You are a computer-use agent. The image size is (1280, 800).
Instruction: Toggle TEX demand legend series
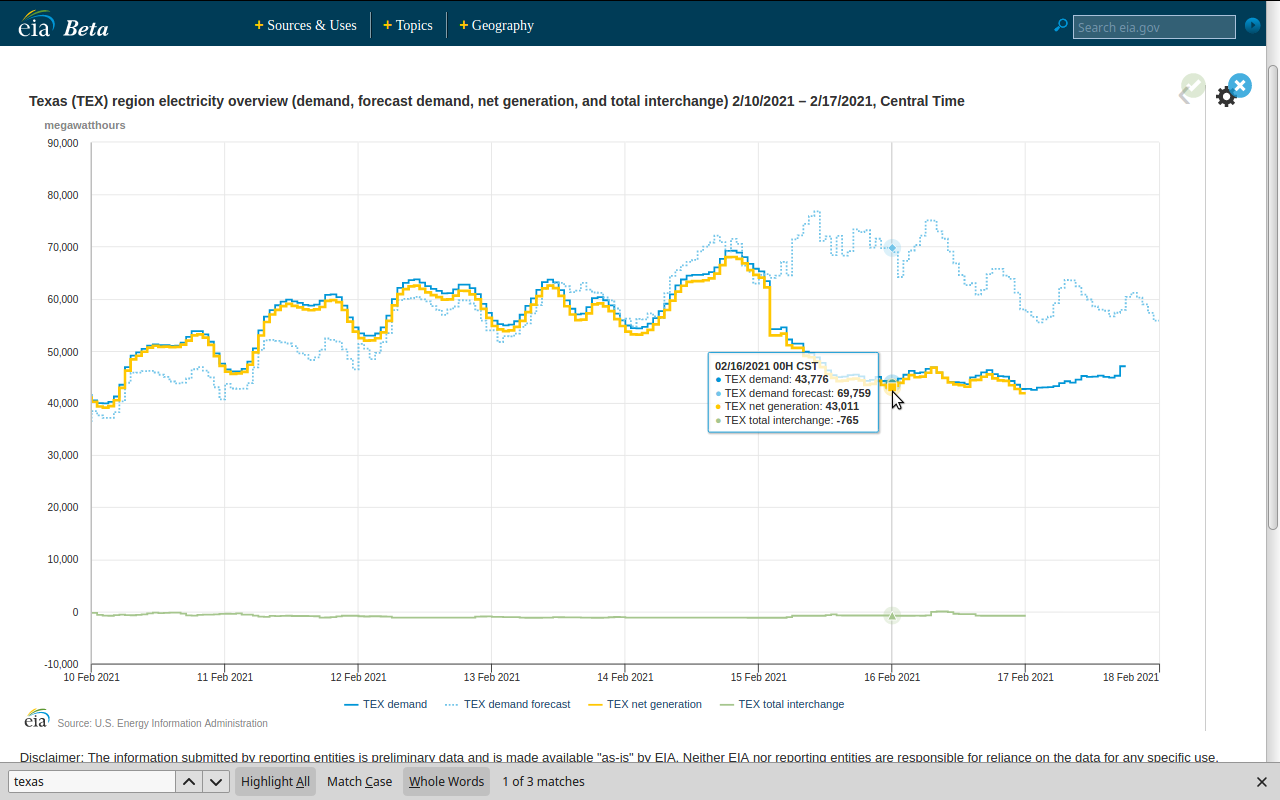pos(385,704)
